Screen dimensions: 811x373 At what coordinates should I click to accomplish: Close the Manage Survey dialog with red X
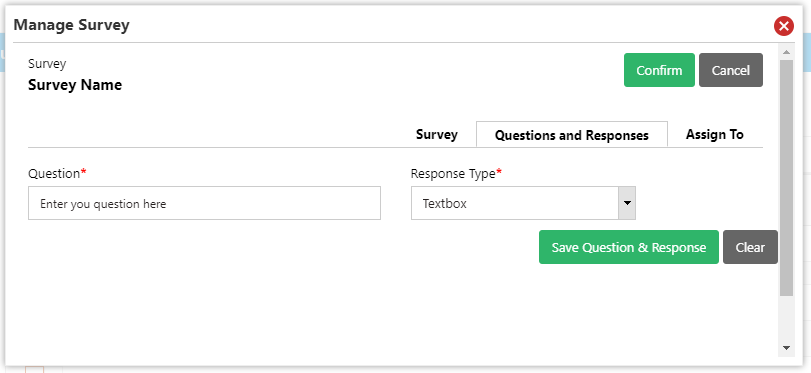click(784, 25)
